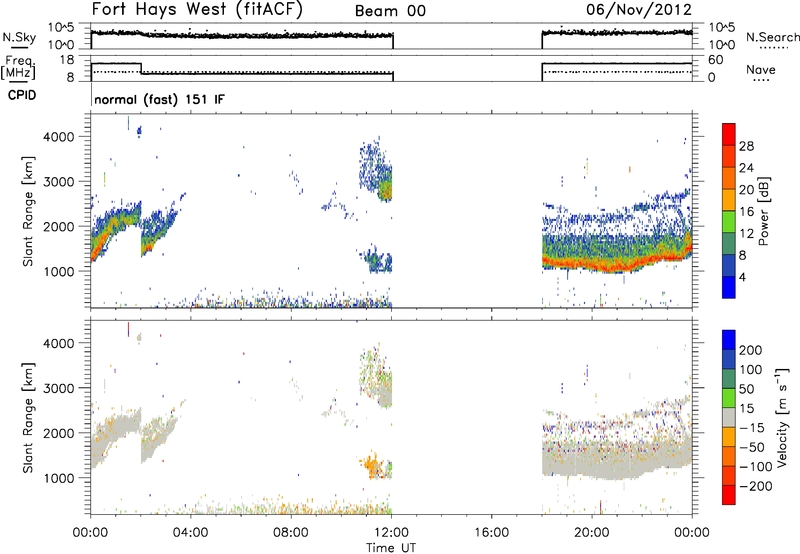Select the 'N.Search' legend label
The image size is (800, 554).
pyautogui.click(x=772, y=37)
